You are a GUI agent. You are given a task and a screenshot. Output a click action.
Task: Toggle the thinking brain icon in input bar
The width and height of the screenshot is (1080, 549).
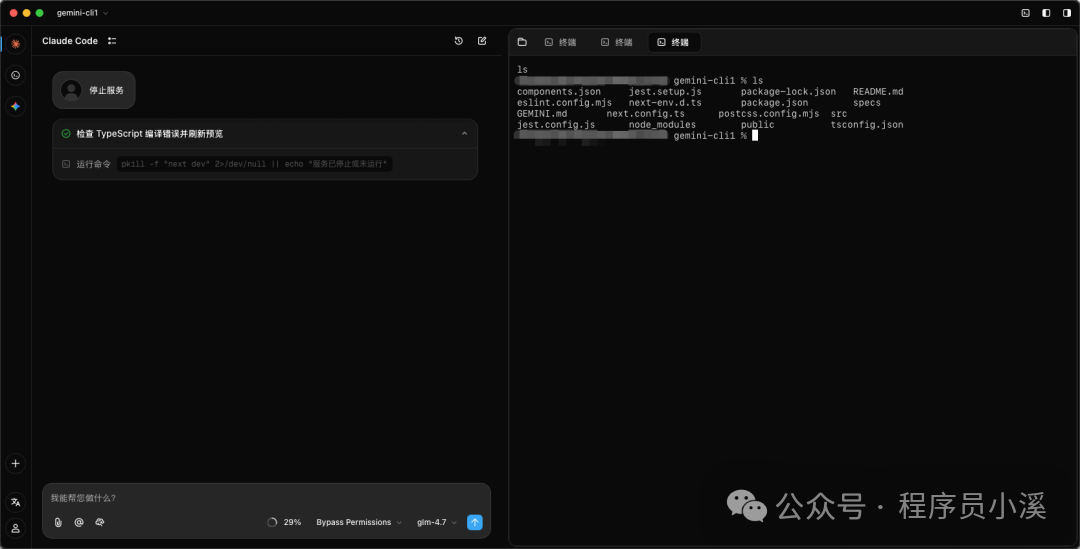100,522
